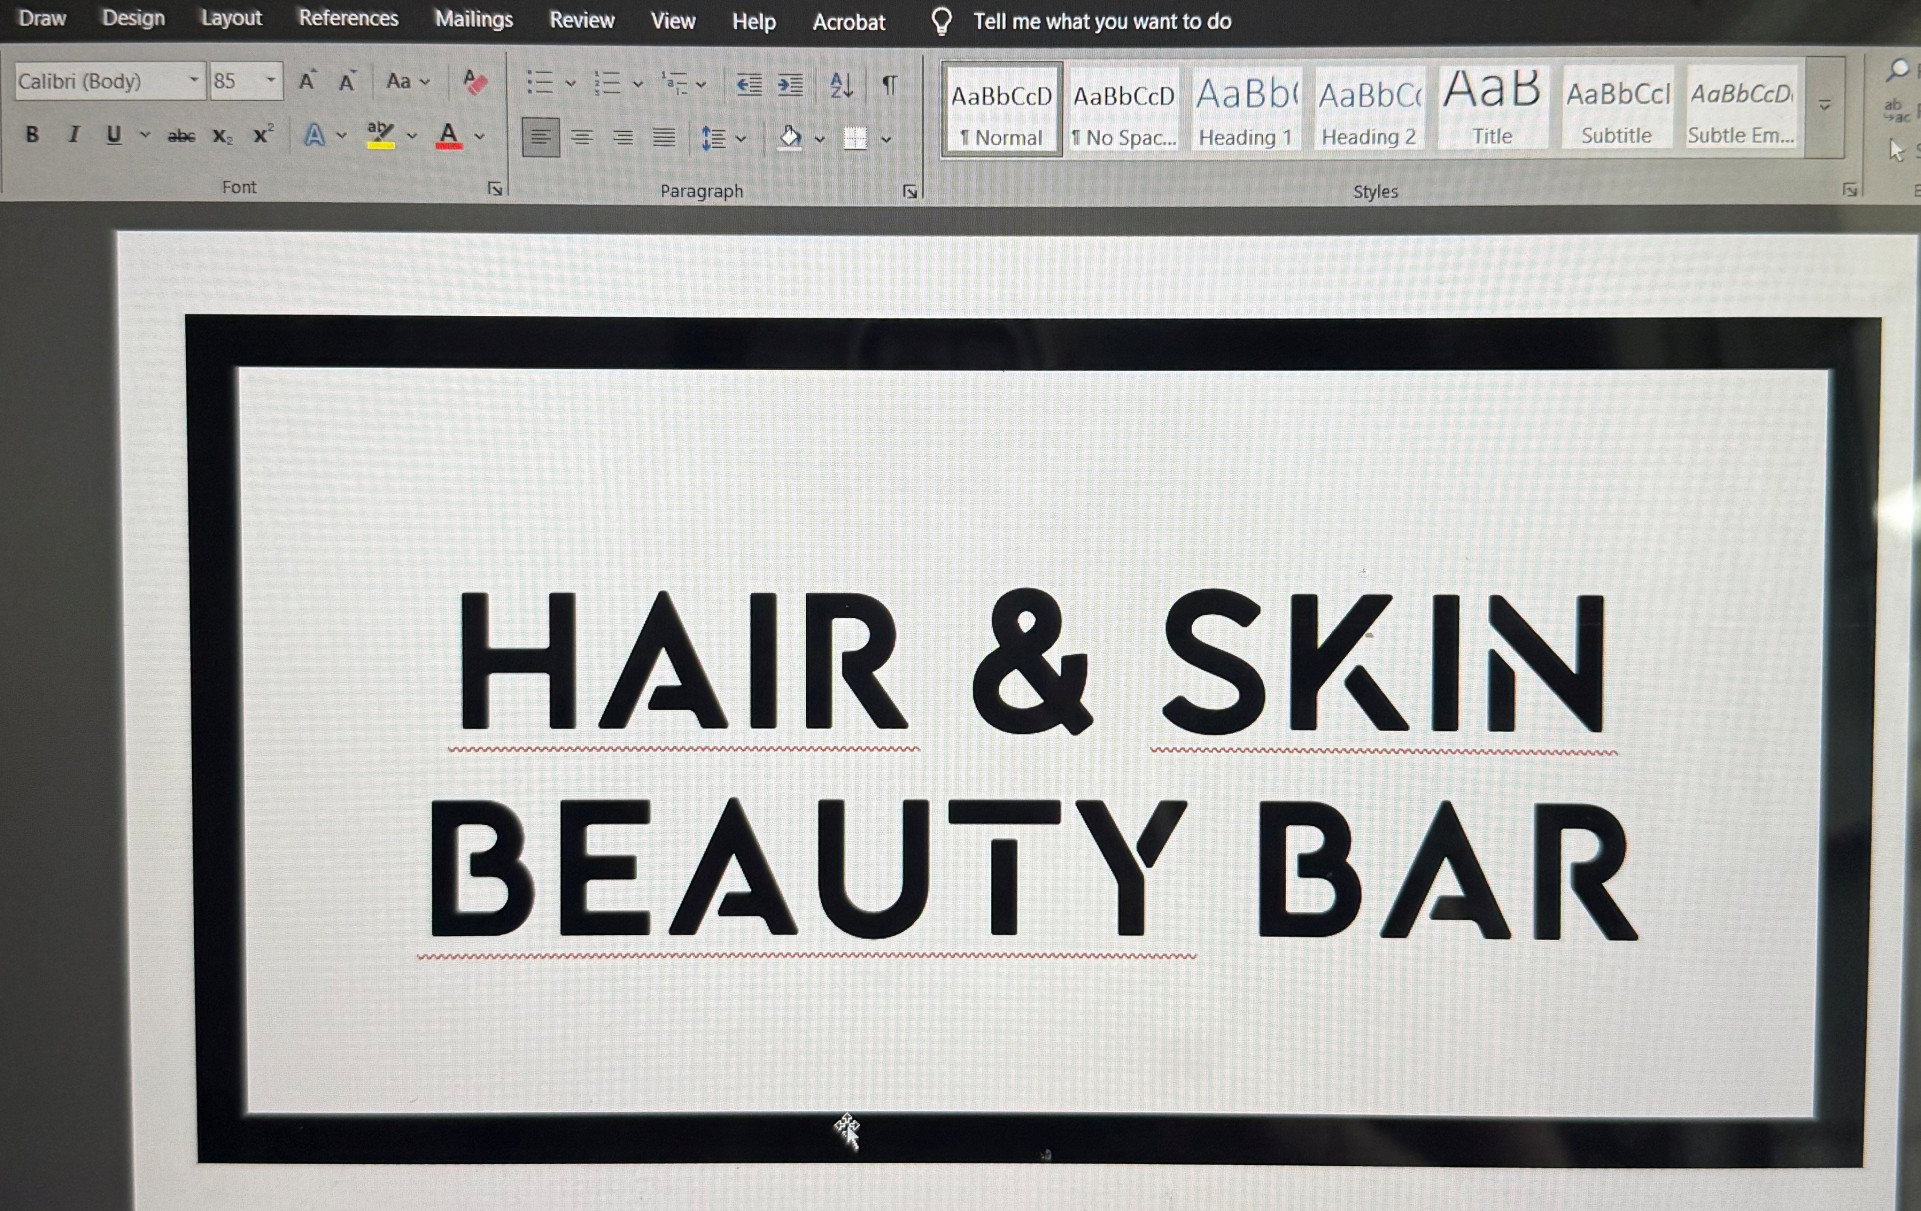The height and width of the screenshot is (1211, 1921).
Task: Select Center alignment
Action: [581, 138]
